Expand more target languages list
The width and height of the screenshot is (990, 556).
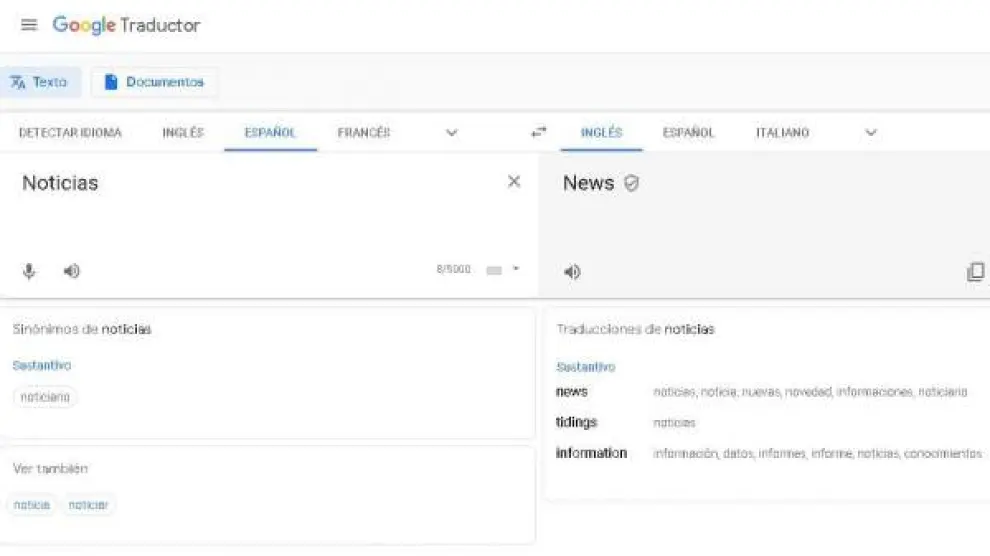870,132
